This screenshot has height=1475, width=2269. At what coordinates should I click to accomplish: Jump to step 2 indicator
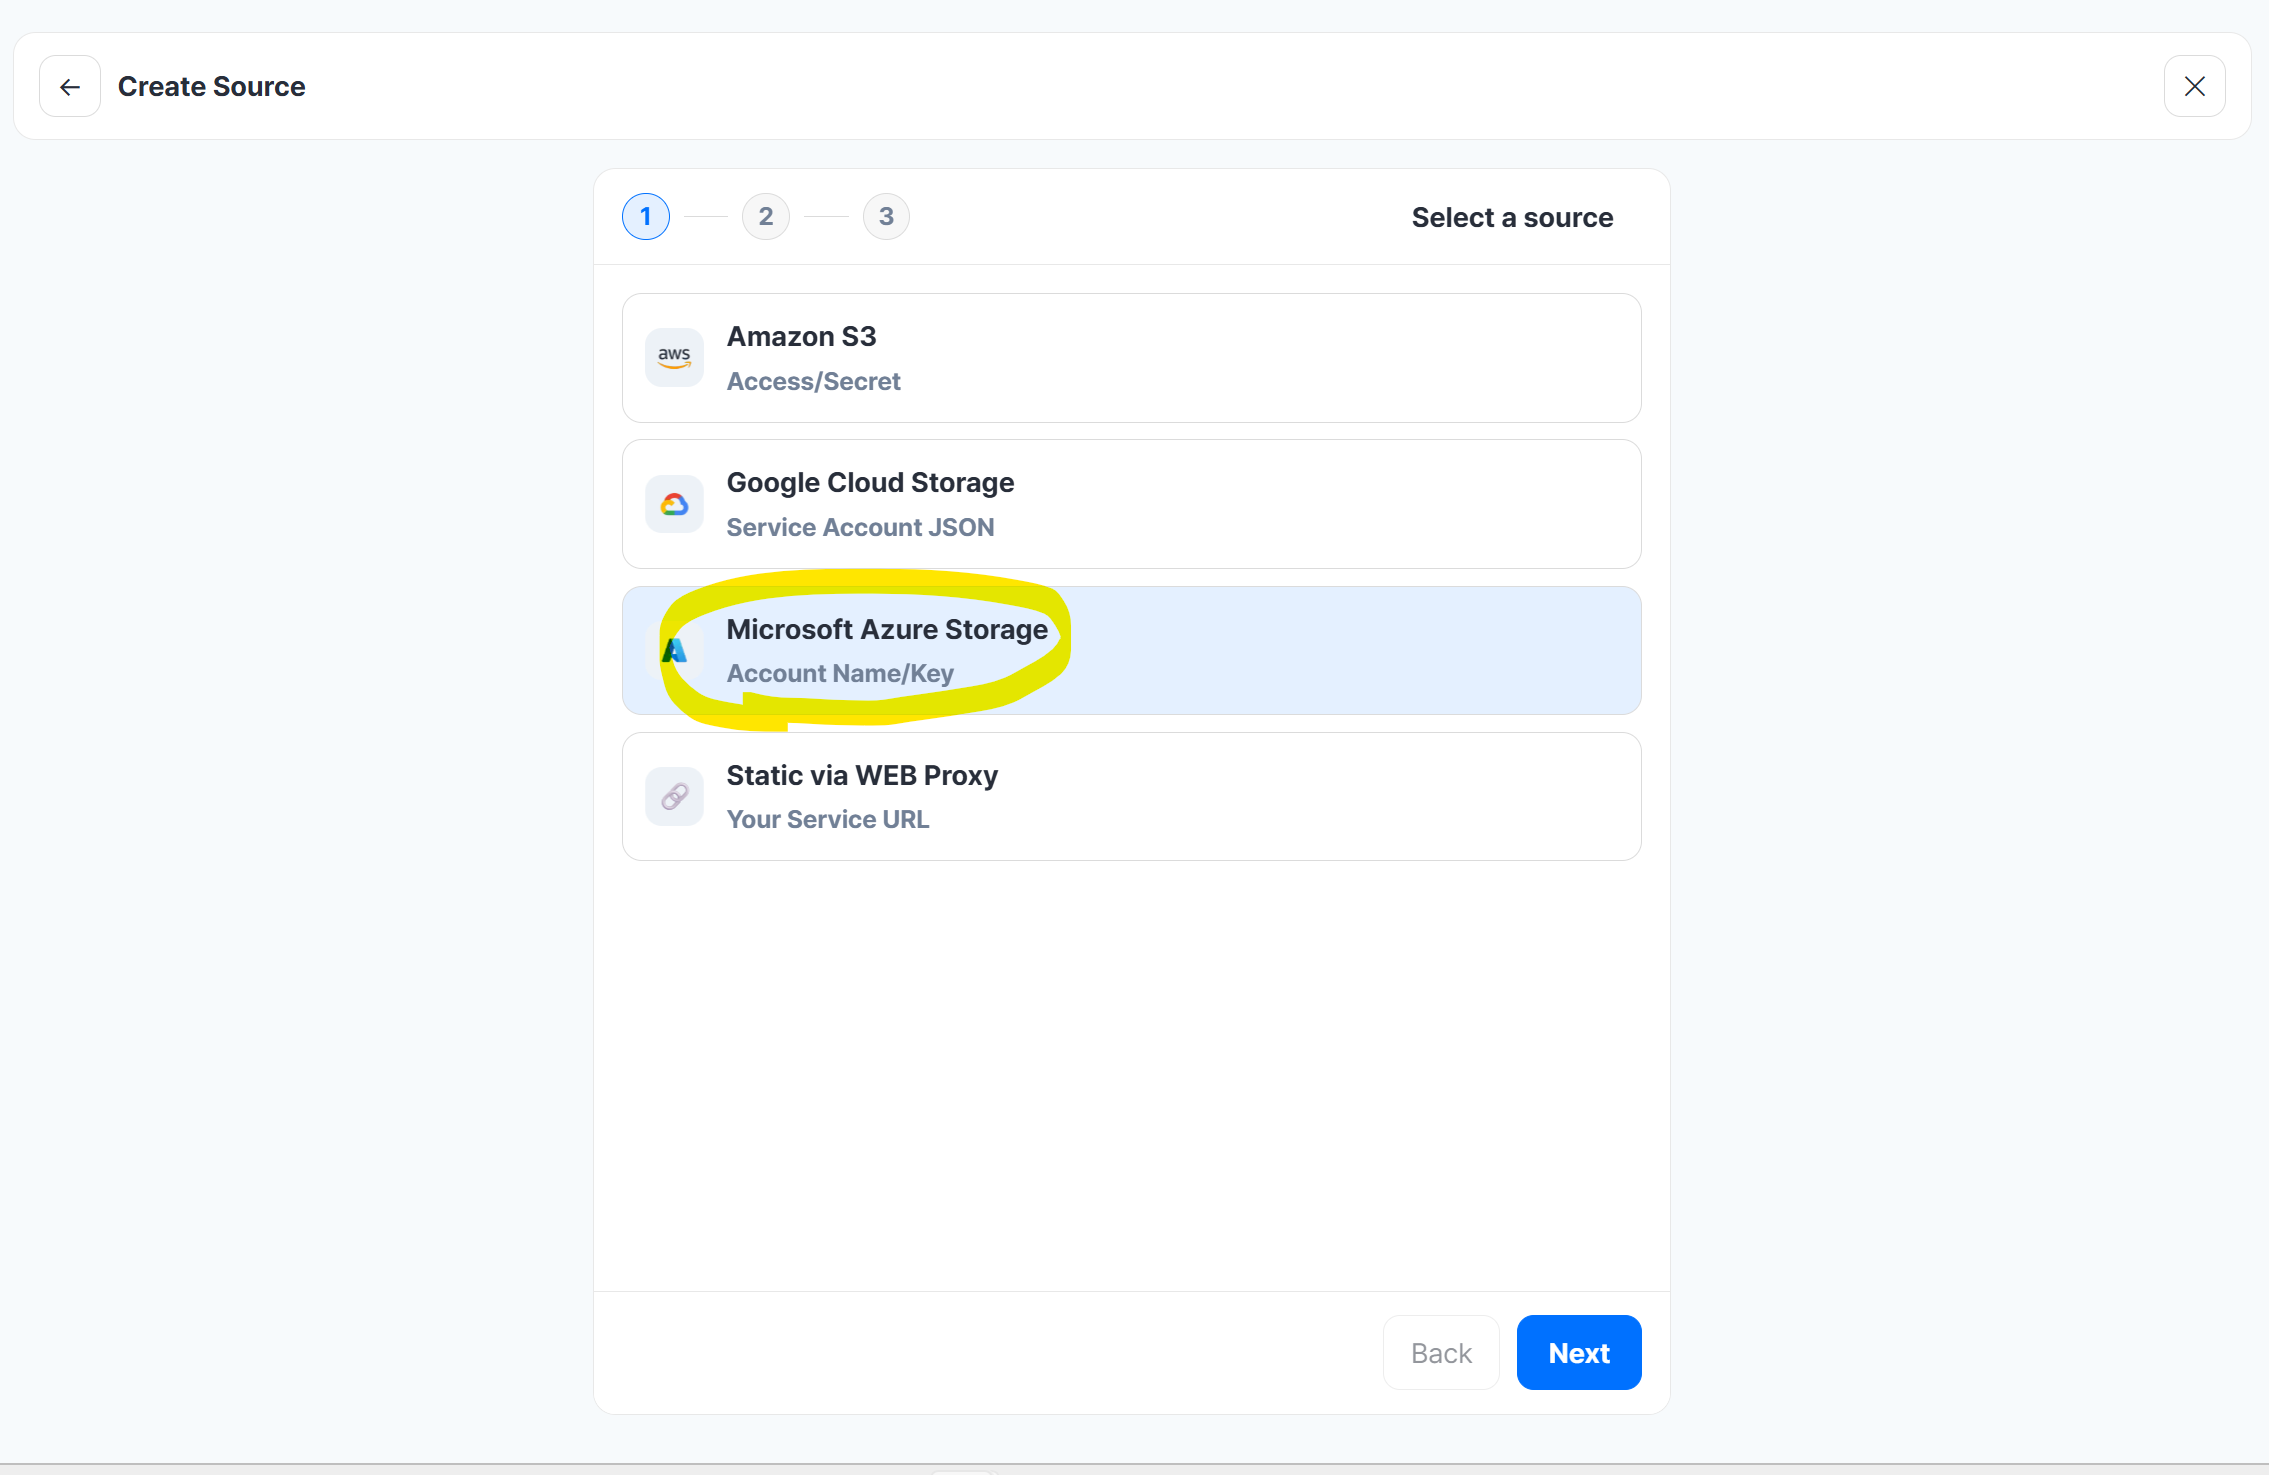766,216
